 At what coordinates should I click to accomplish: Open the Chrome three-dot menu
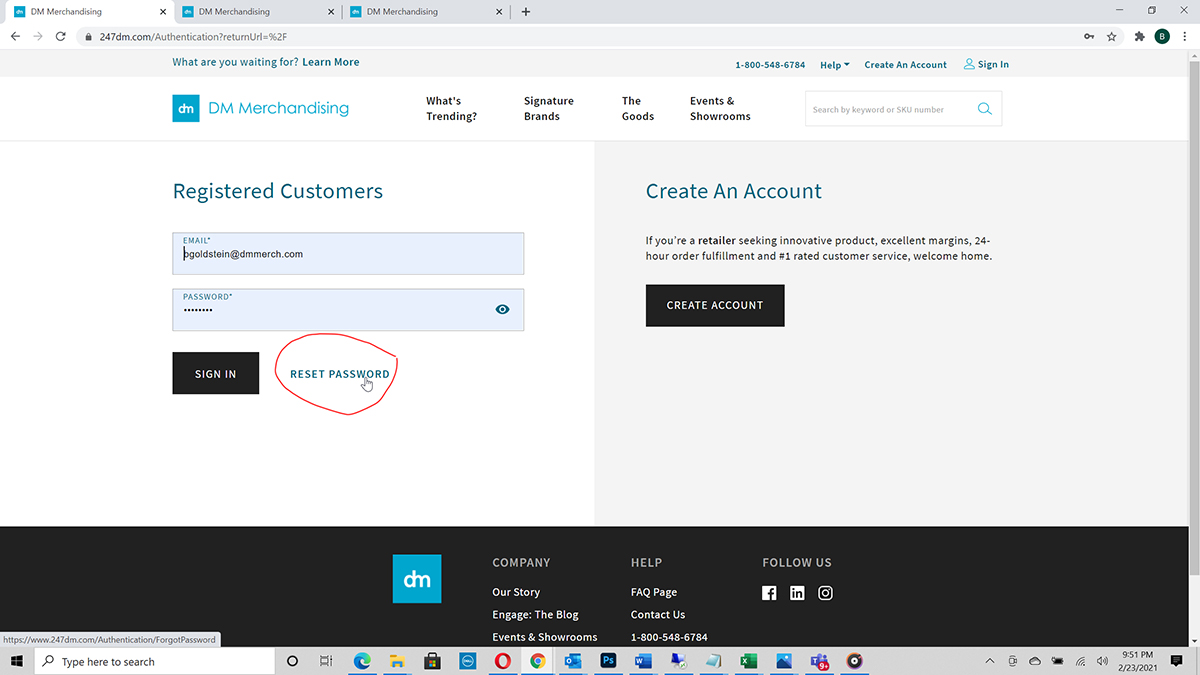(x=1186, y=36)
